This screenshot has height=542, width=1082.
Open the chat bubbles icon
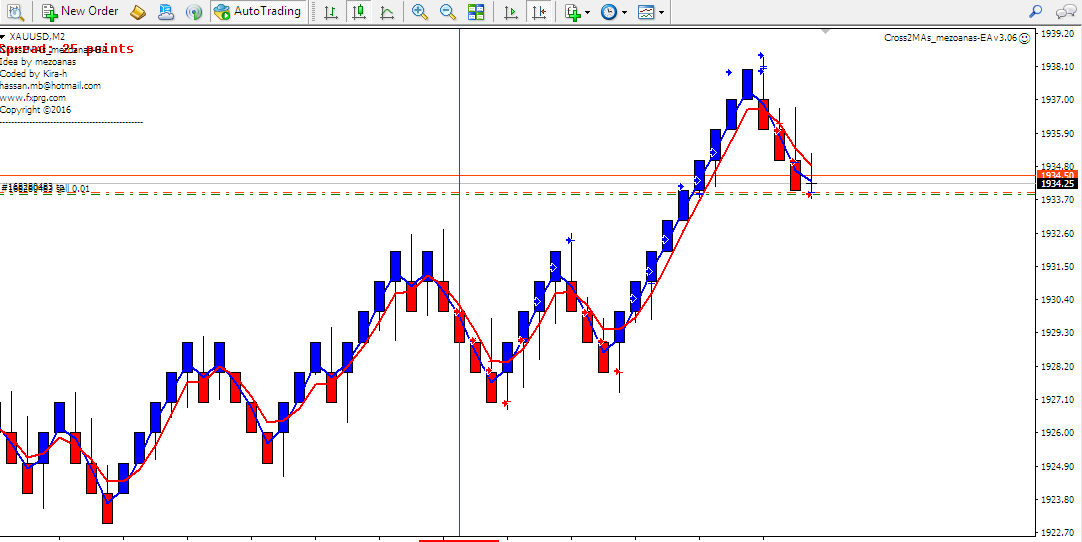pyautogui.click(x=1064, y=12)
